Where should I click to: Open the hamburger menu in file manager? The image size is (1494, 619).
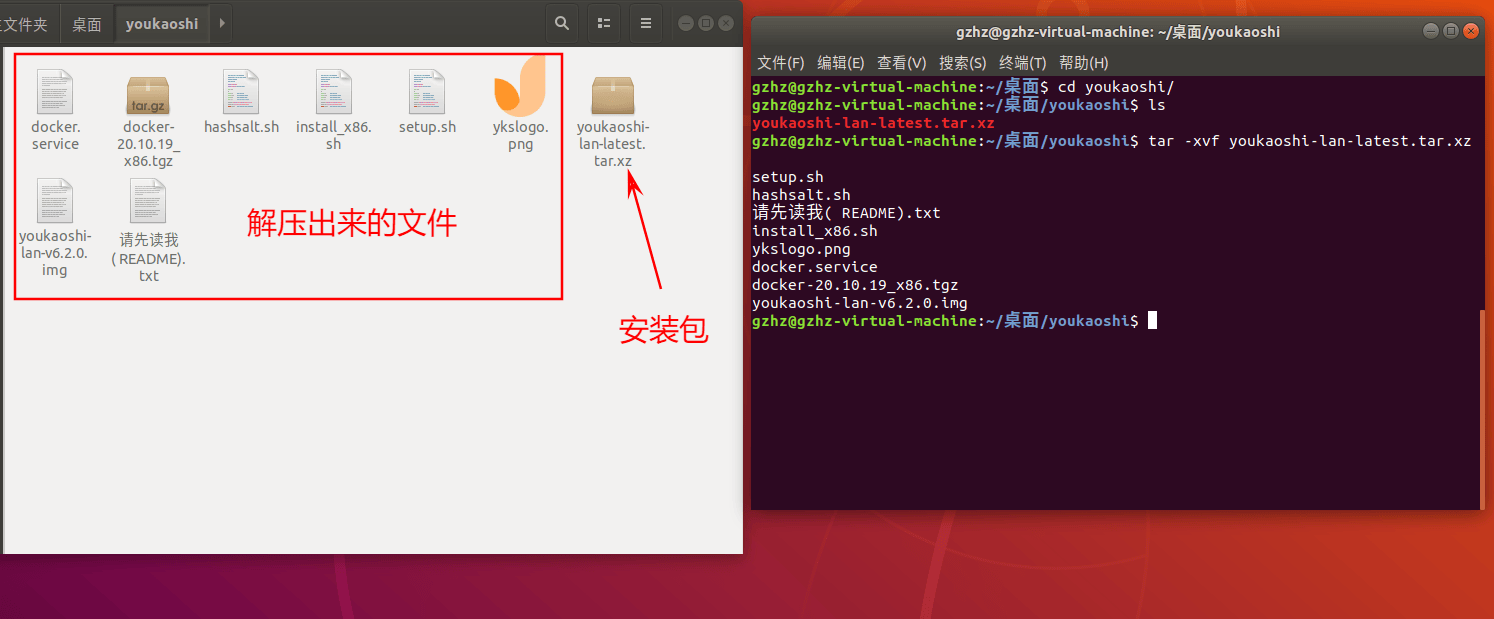pyautogui.click(x=646, y=23)
